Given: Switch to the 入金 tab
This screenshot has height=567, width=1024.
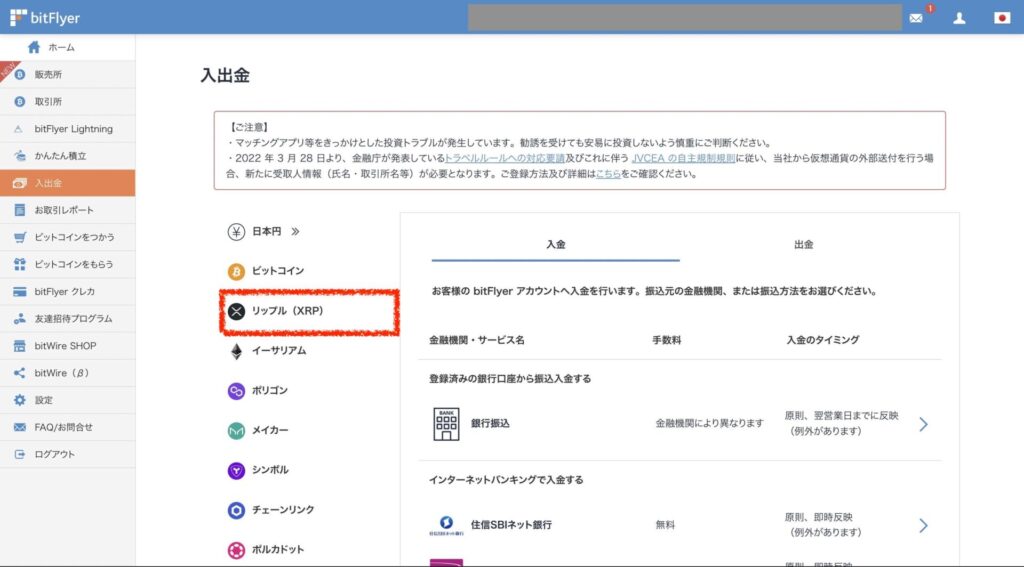Looking at the screenshot, I should tap(555, 245).
